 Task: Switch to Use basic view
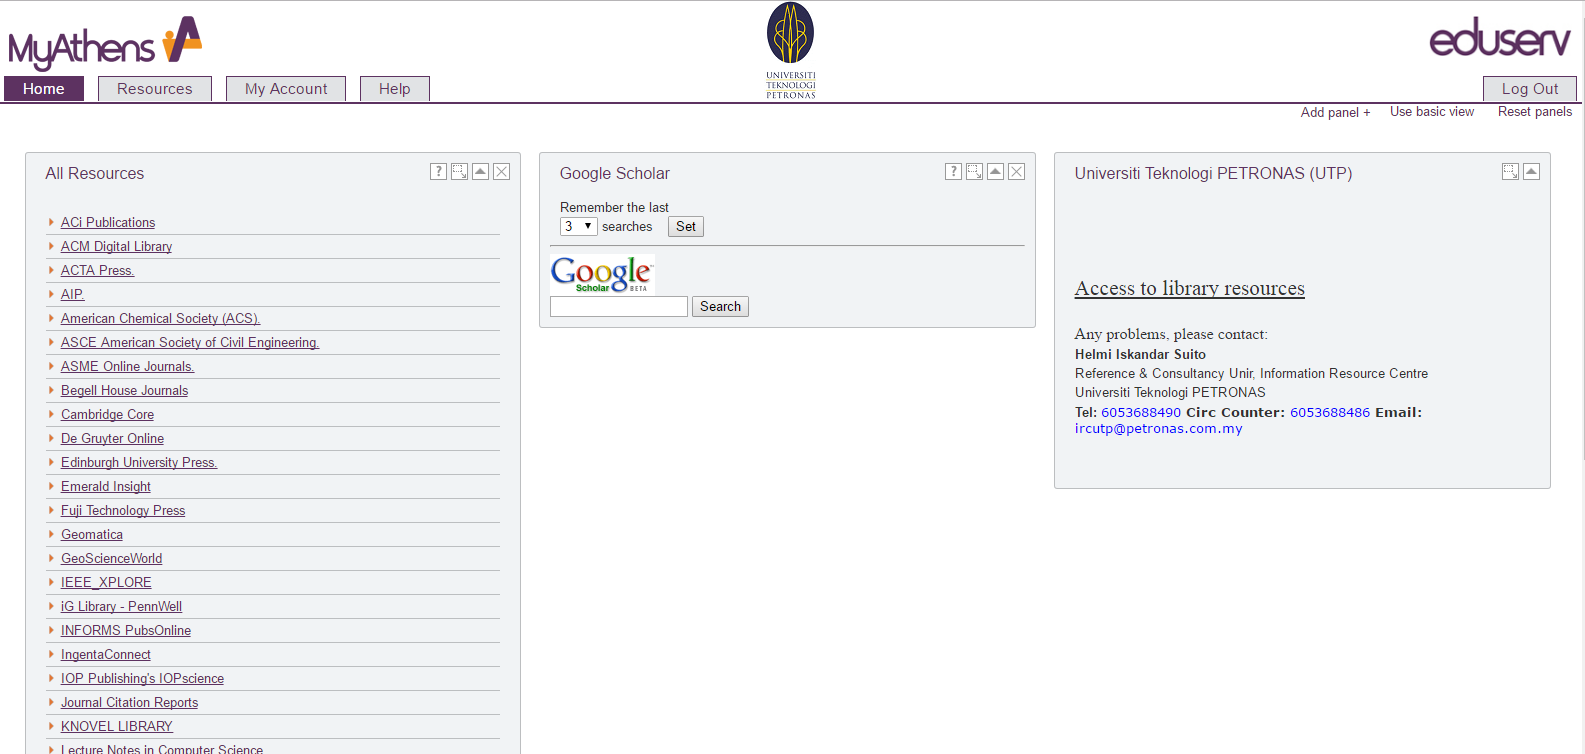click(1432, 112)
